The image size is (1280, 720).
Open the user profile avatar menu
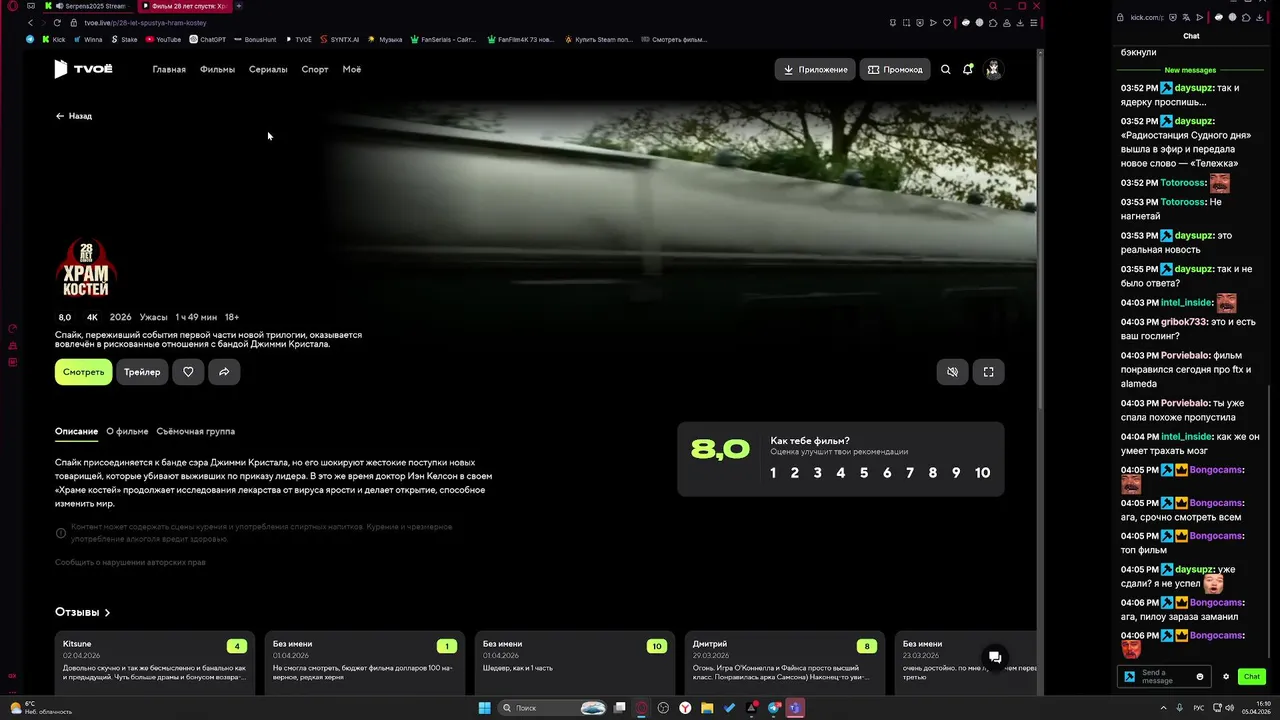coord(993,69)
